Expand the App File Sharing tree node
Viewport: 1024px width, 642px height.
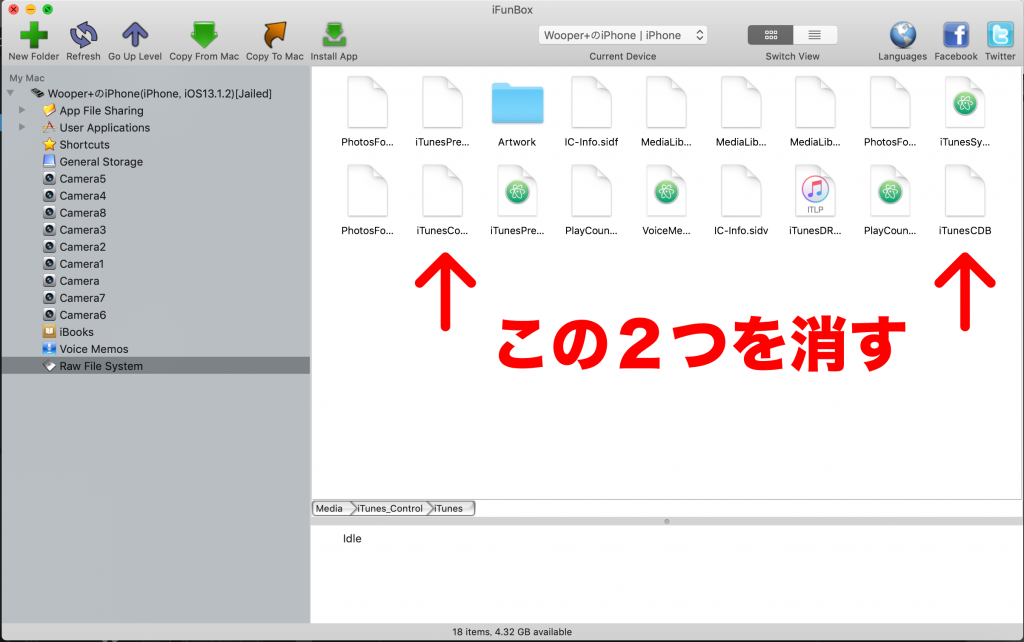(x=22, y=110)
